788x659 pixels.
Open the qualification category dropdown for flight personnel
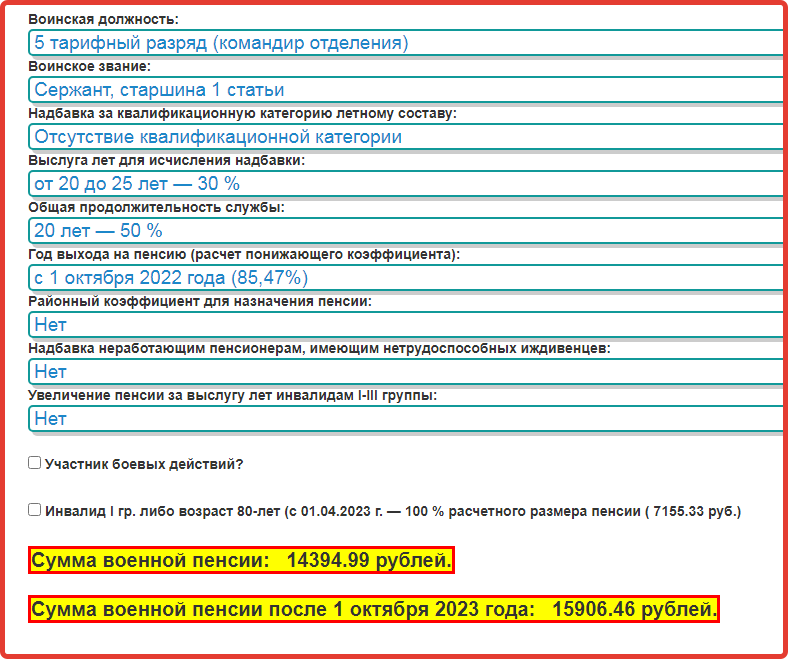pos(406,137)
